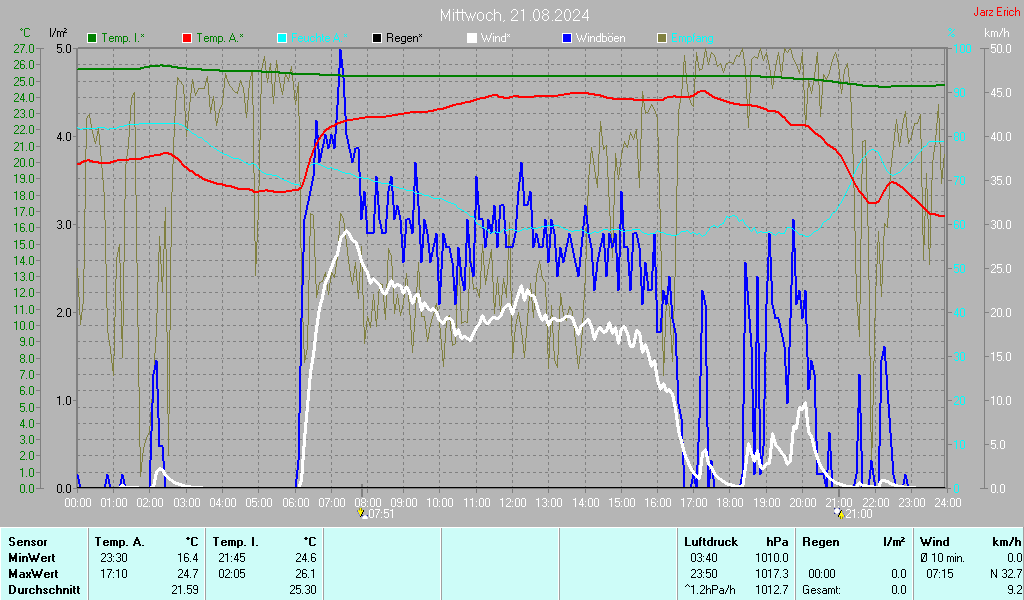Click the red Temp. A. legend swatch
Screen dimensions: 1024x600
187,39
